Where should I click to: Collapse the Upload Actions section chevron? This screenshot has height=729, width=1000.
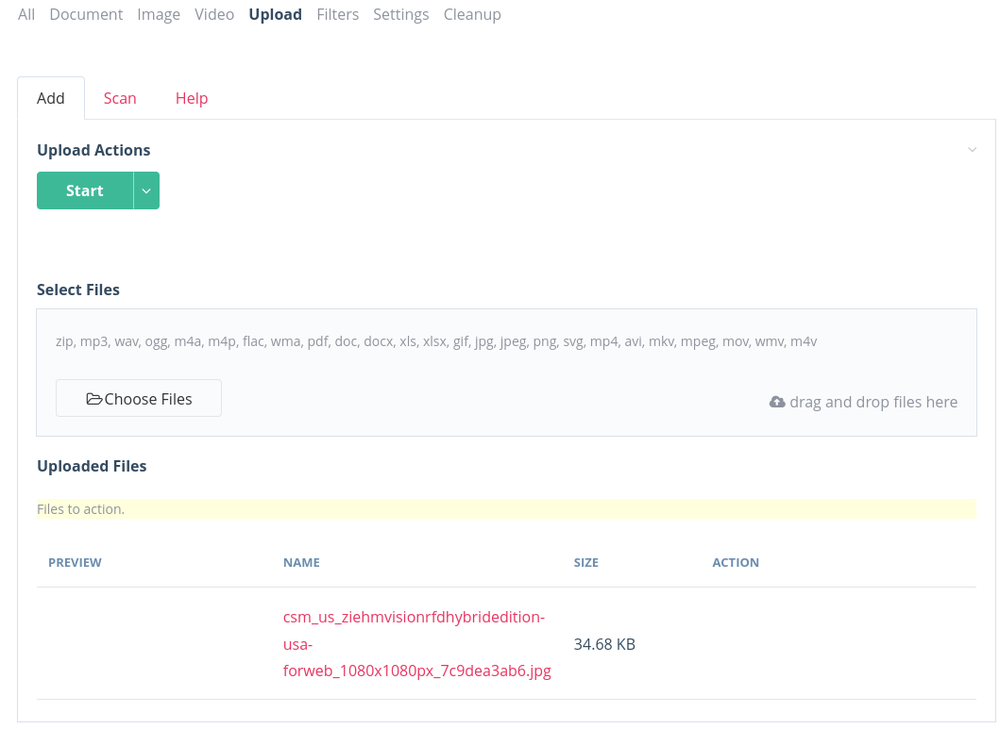tap(971, 150)
